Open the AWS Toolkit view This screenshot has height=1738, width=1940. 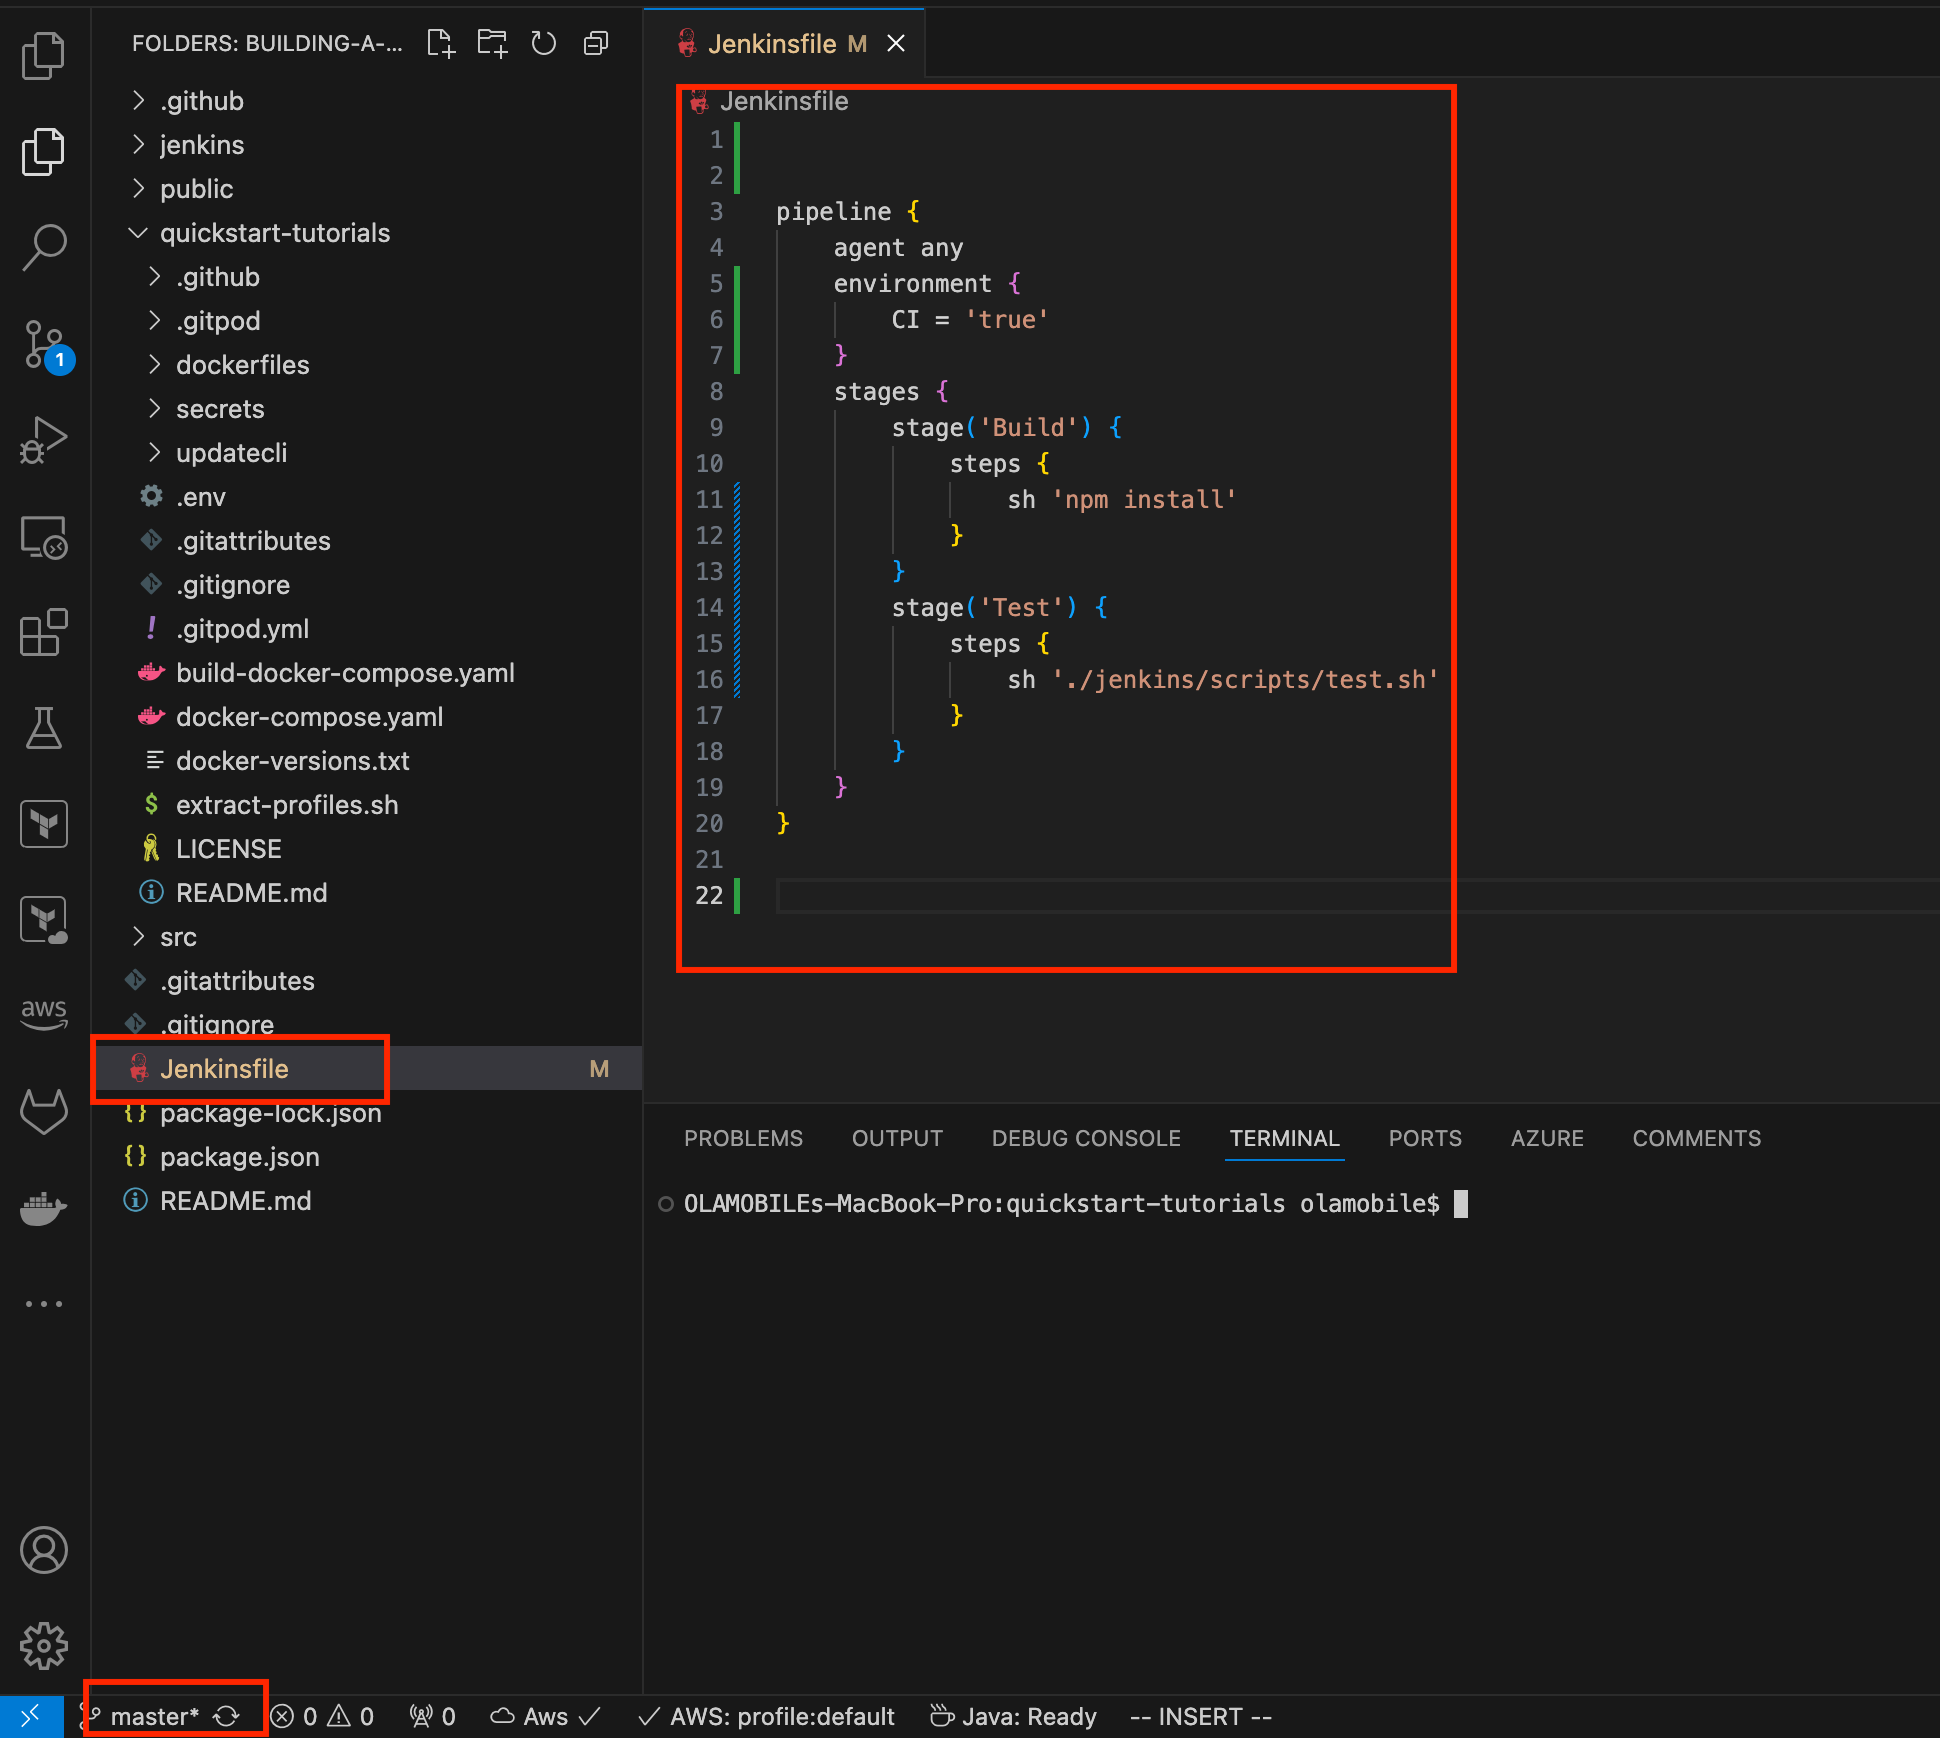pos(44,1013)
